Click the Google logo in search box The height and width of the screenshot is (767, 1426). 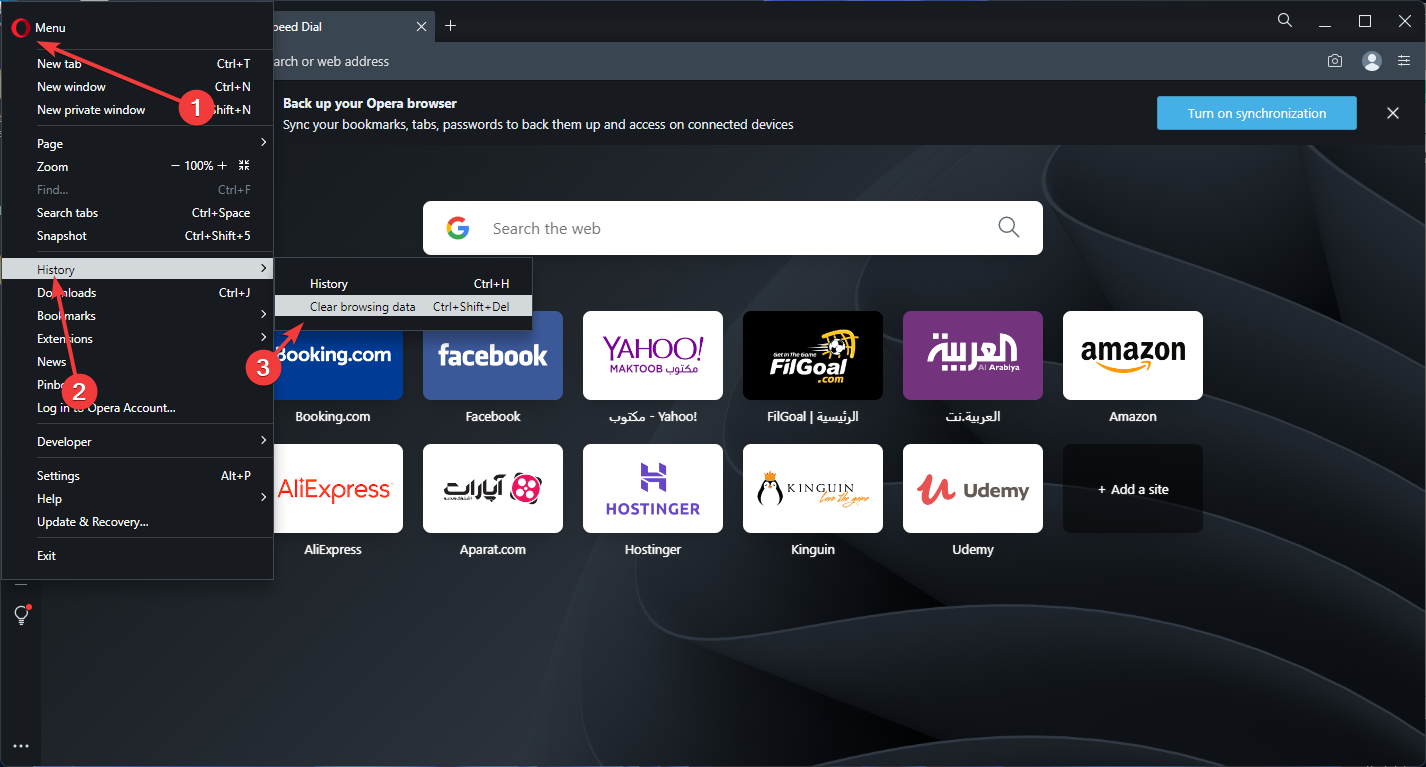point(458,228)
